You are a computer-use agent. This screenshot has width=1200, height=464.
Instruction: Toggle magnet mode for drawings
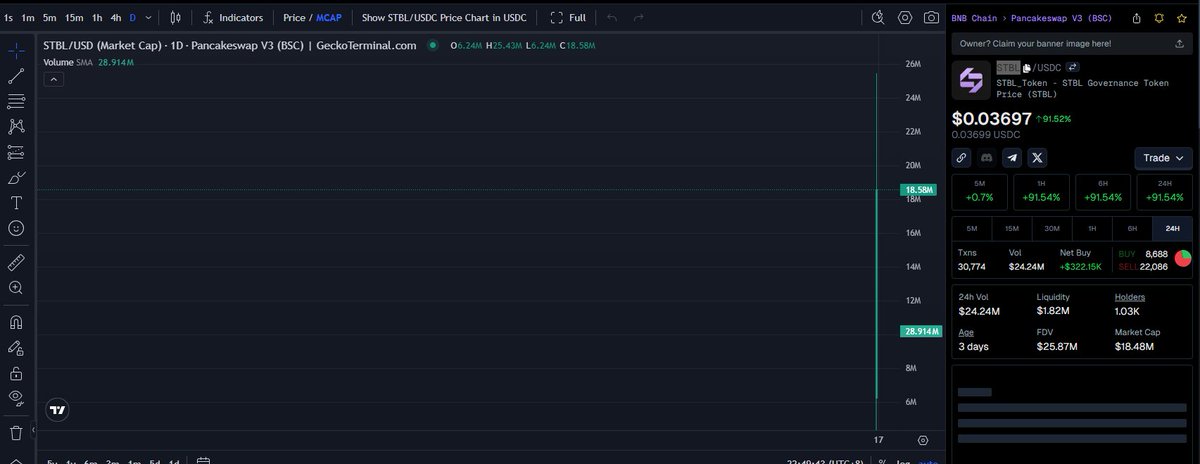(16, 323)
